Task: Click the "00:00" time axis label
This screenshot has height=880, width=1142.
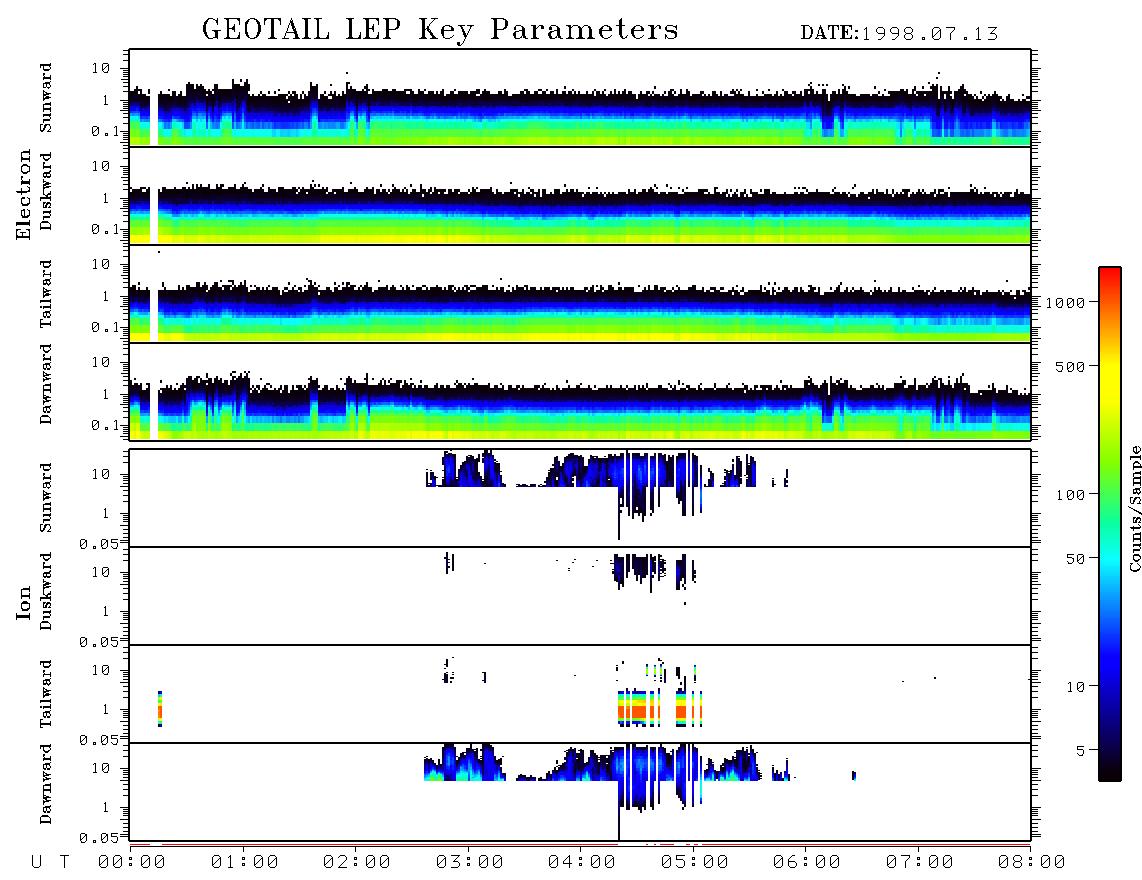Action: [132, 863]
